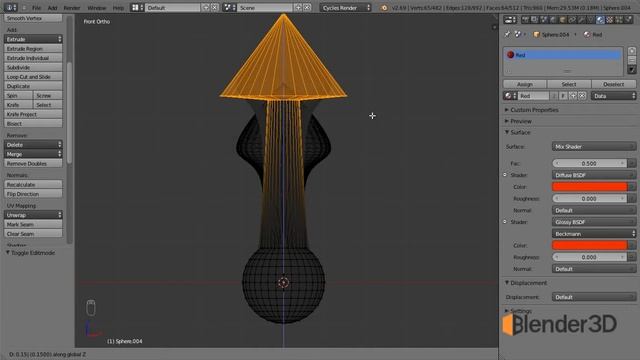The image size is (640, 360).
Task: Open the Object Constraints tab icon
Action: coord(572,19)
